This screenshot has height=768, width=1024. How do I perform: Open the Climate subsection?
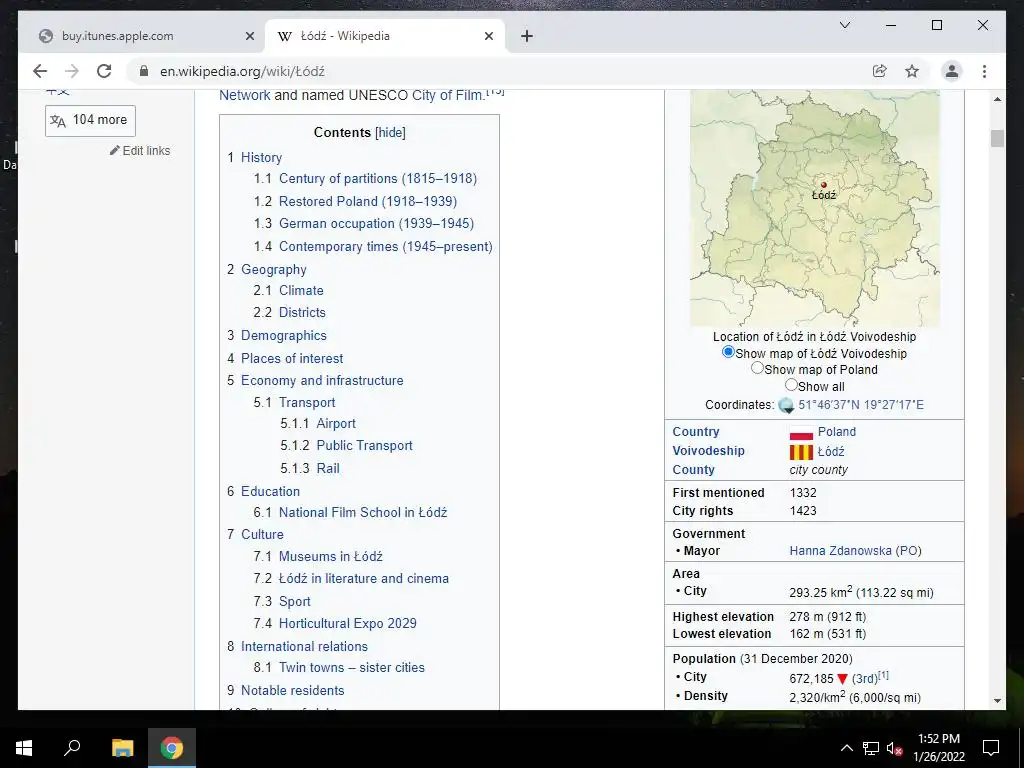(x=301, y=291)
